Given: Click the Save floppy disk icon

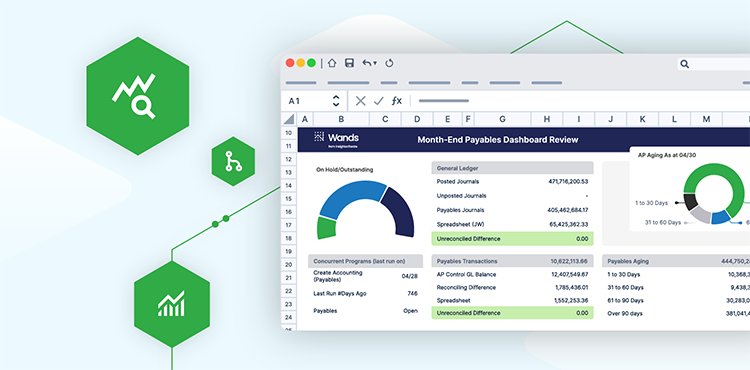Looking at the screenshot, I should [350, 63].
